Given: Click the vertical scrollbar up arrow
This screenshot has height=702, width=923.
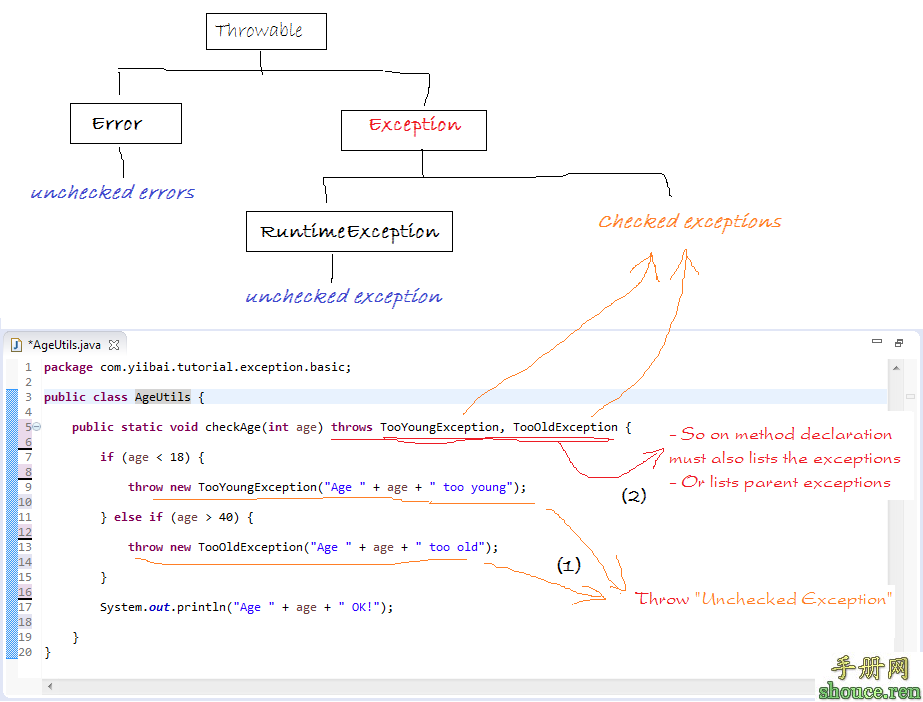Looking at the screenshot, I should 895,367.
